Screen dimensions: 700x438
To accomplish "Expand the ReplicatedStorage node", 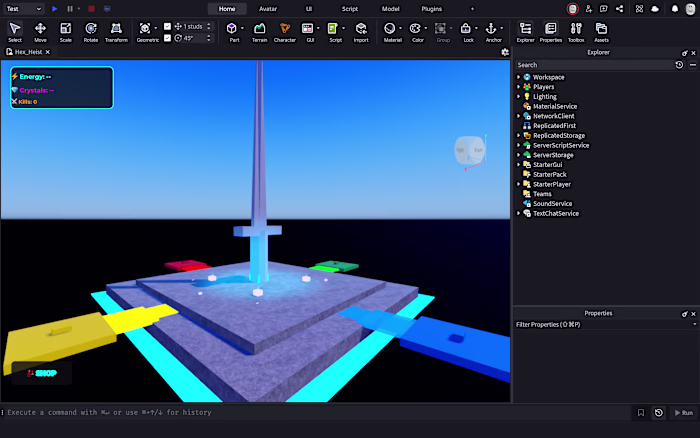I will pyautogui.click(x=518, y=135).
